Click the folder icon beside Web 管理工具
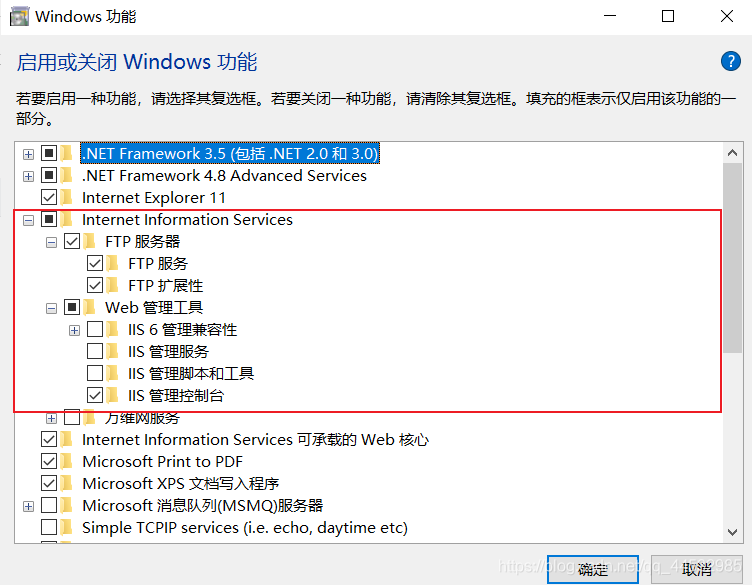The image size is (752, 585). point(91,308)
